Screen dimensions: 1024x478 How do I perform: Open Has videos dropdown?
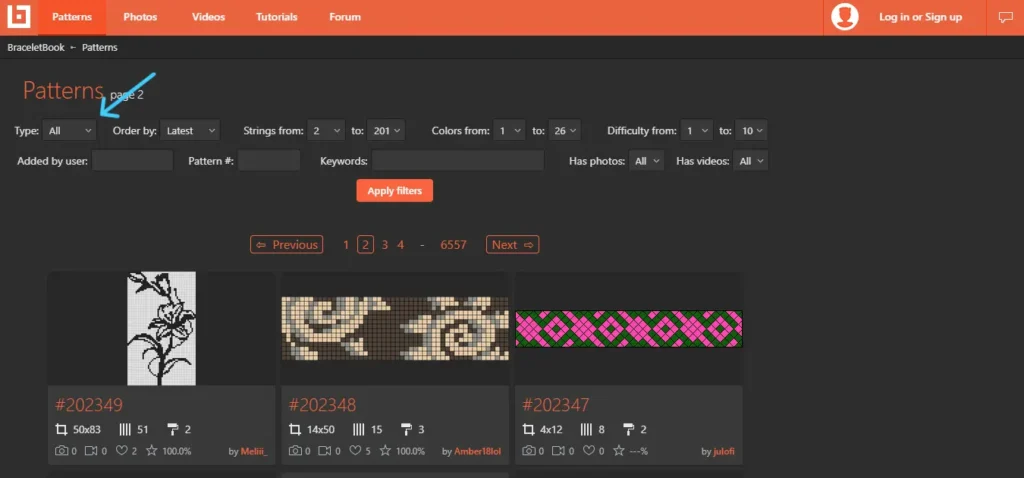point(750,161)
